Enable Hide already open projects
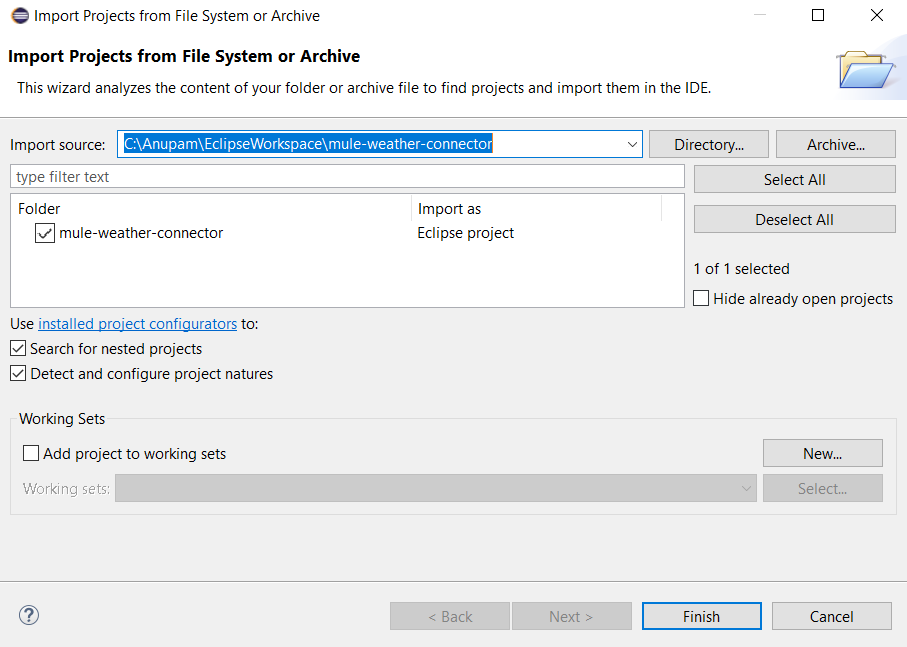Screen dimensions: 907x647 [x=701, y=298]
